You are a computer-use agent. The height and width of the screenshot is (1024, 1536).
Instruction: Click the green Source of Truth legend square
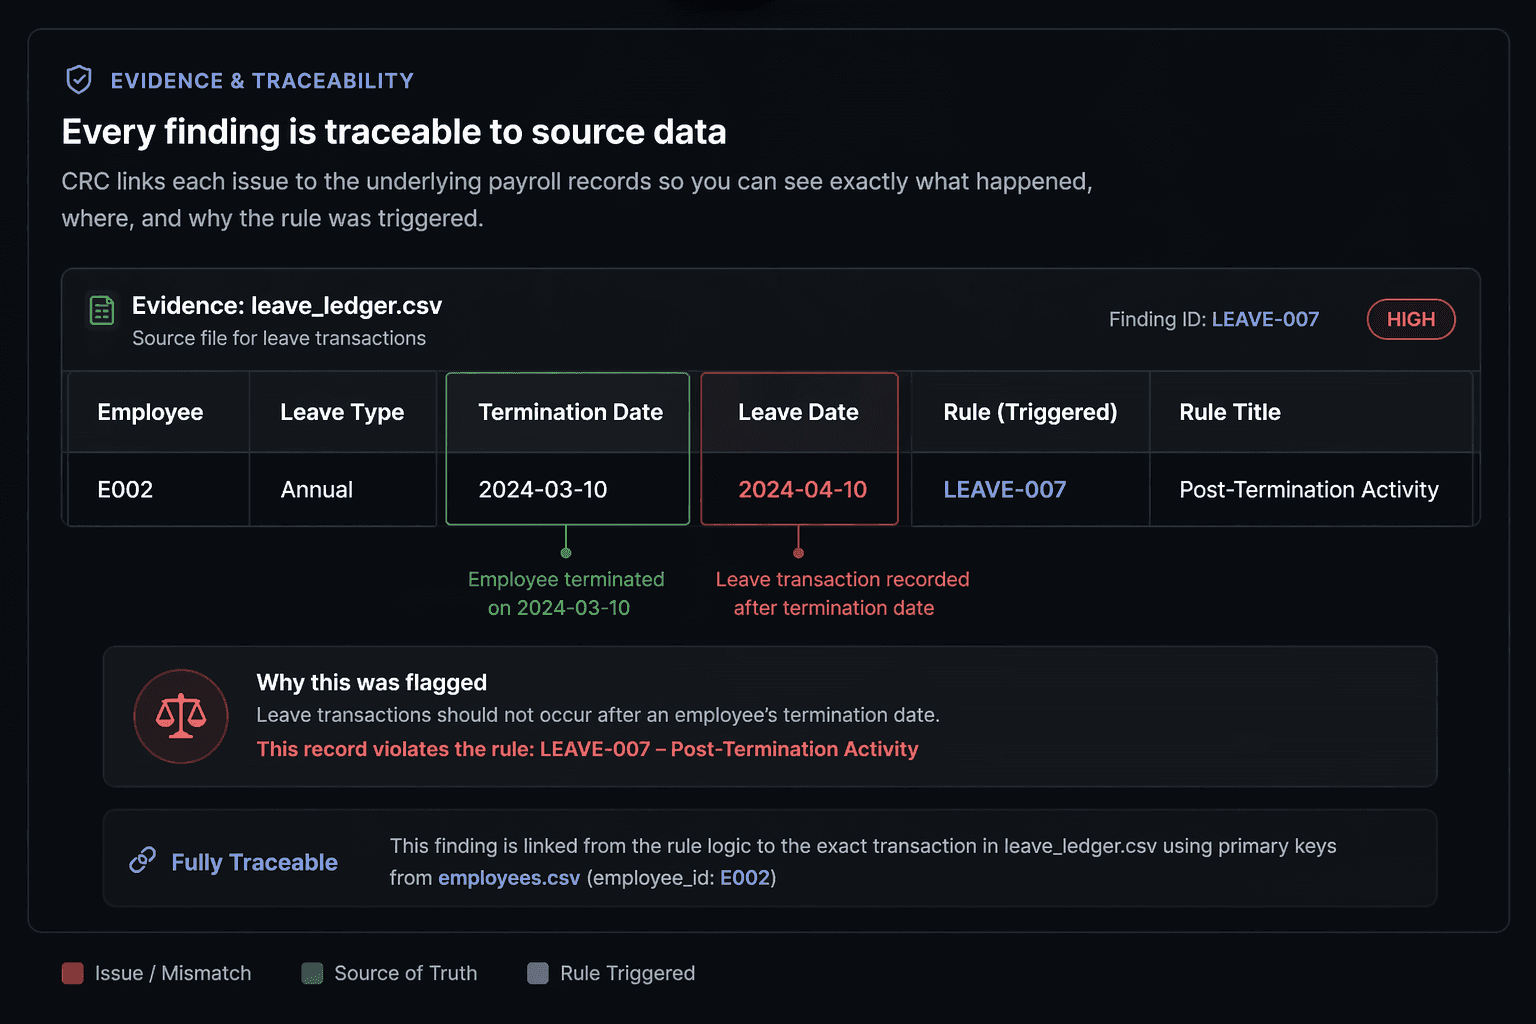(311, 972)
